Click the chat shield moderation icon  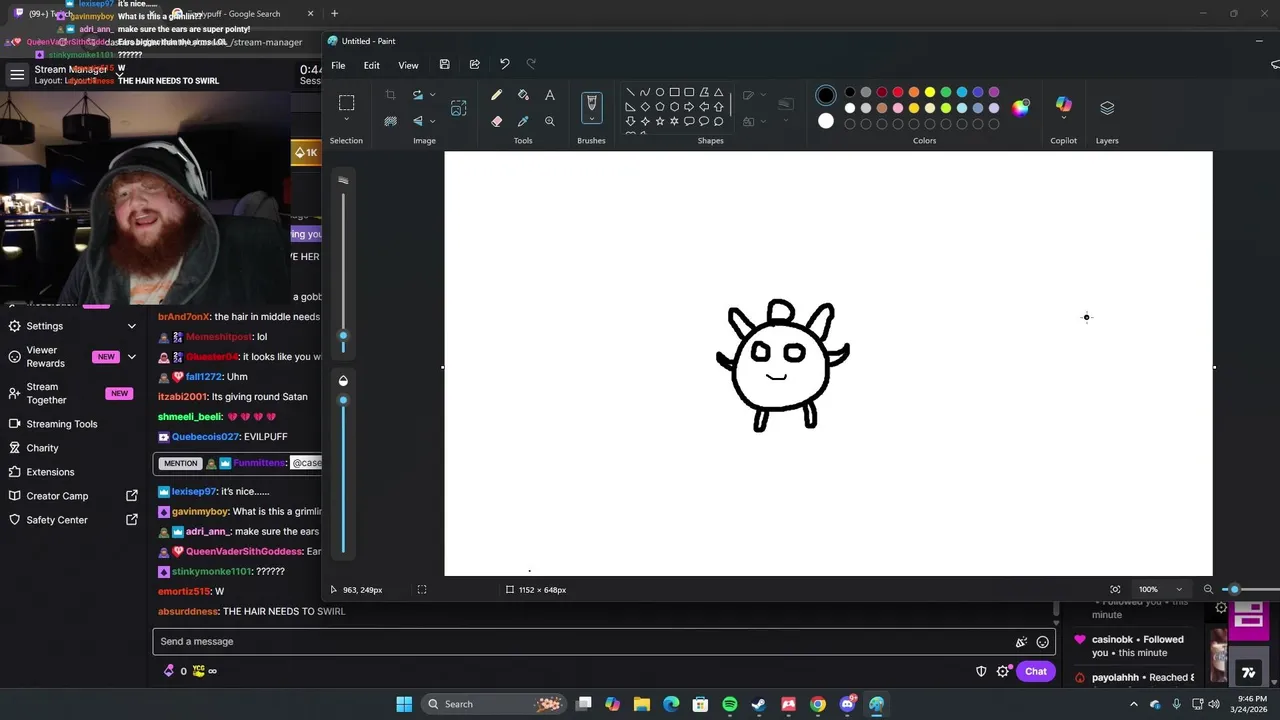(981, 671)
